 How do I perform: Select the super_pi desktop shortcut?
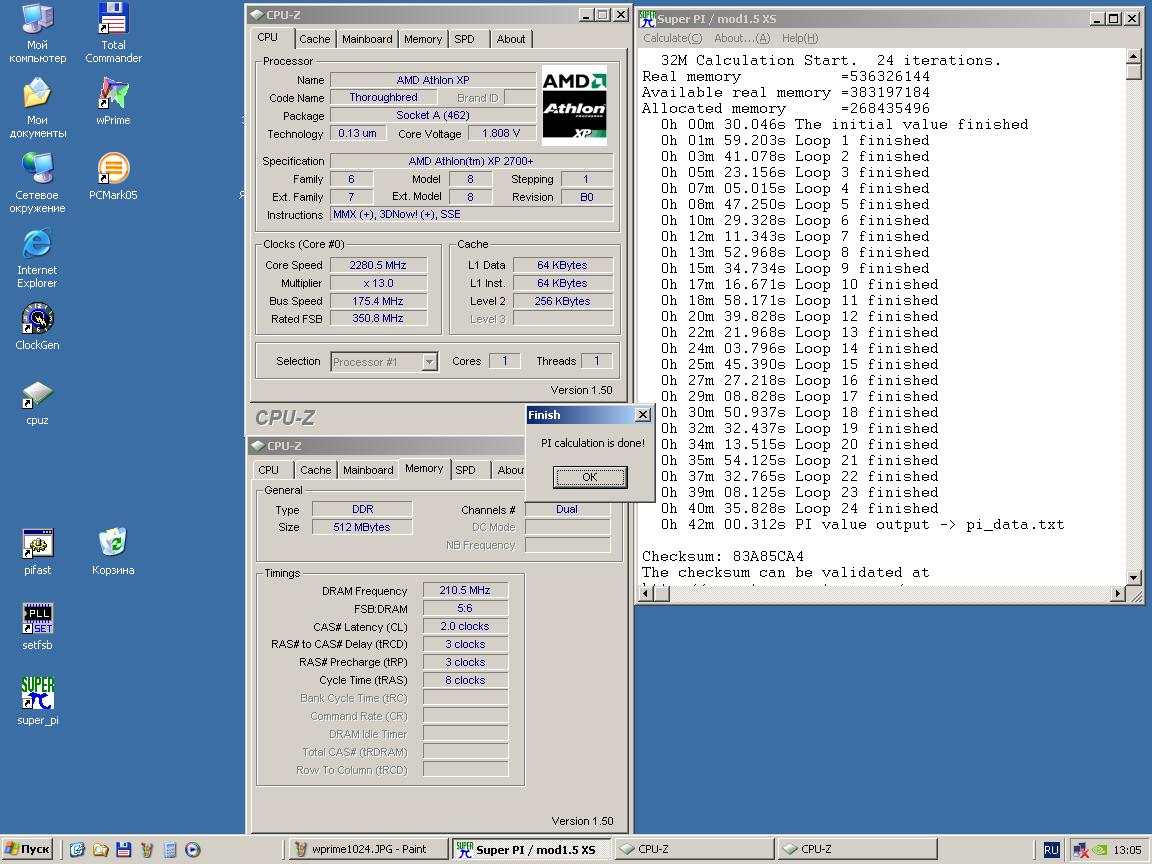coord(37,702)
